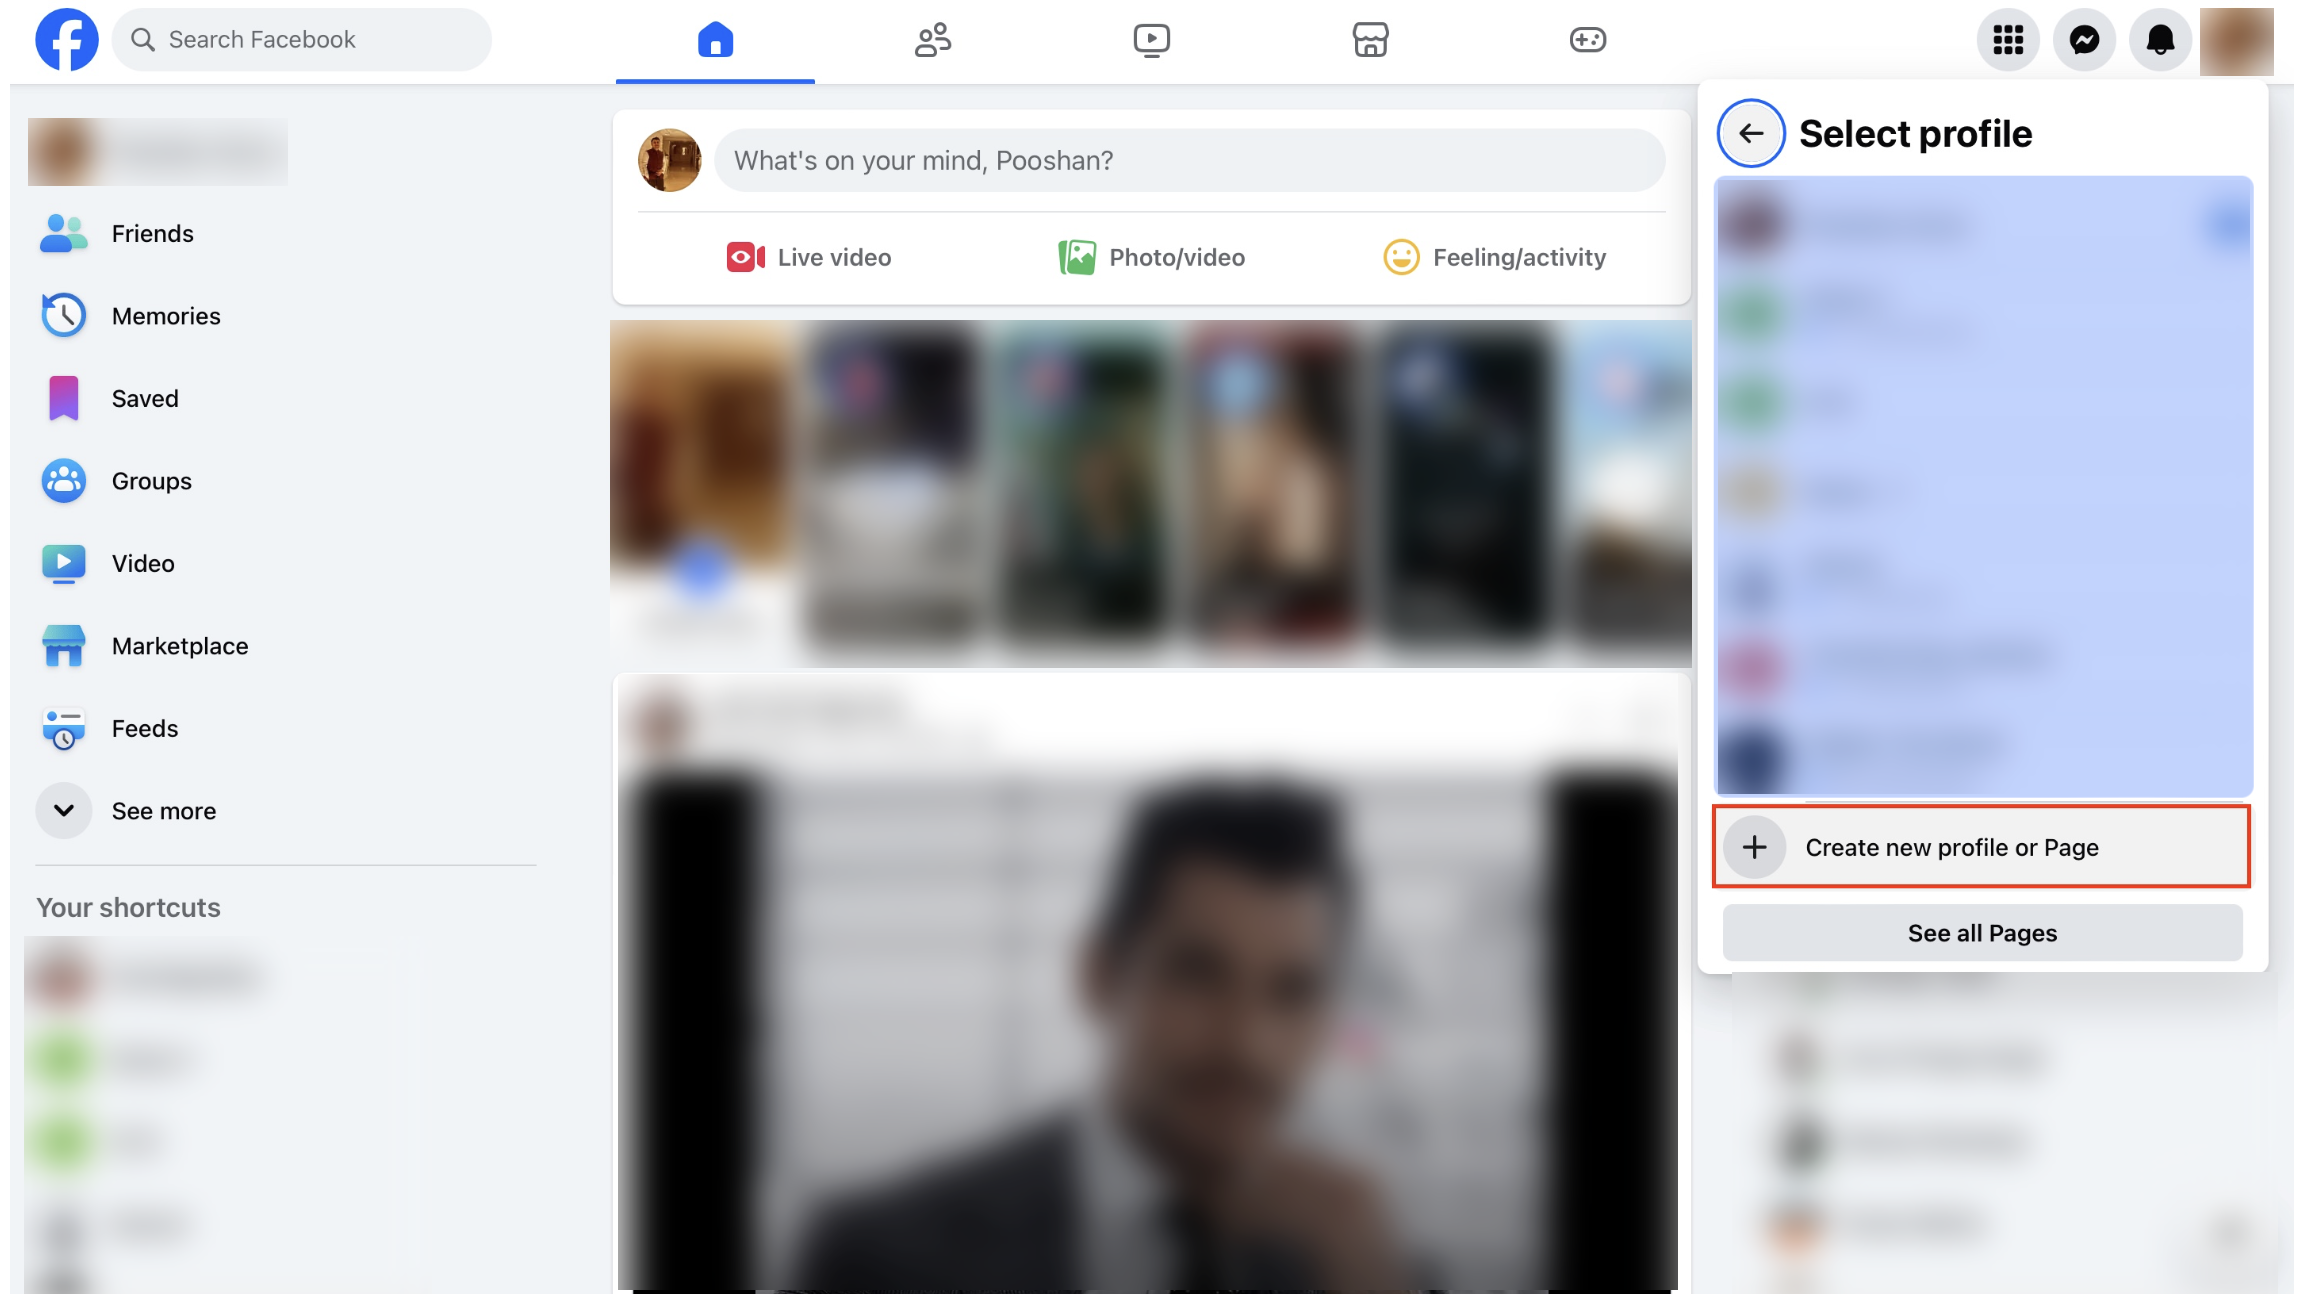
Task: Add a Photo/video post
Action: coord(1151,257)
